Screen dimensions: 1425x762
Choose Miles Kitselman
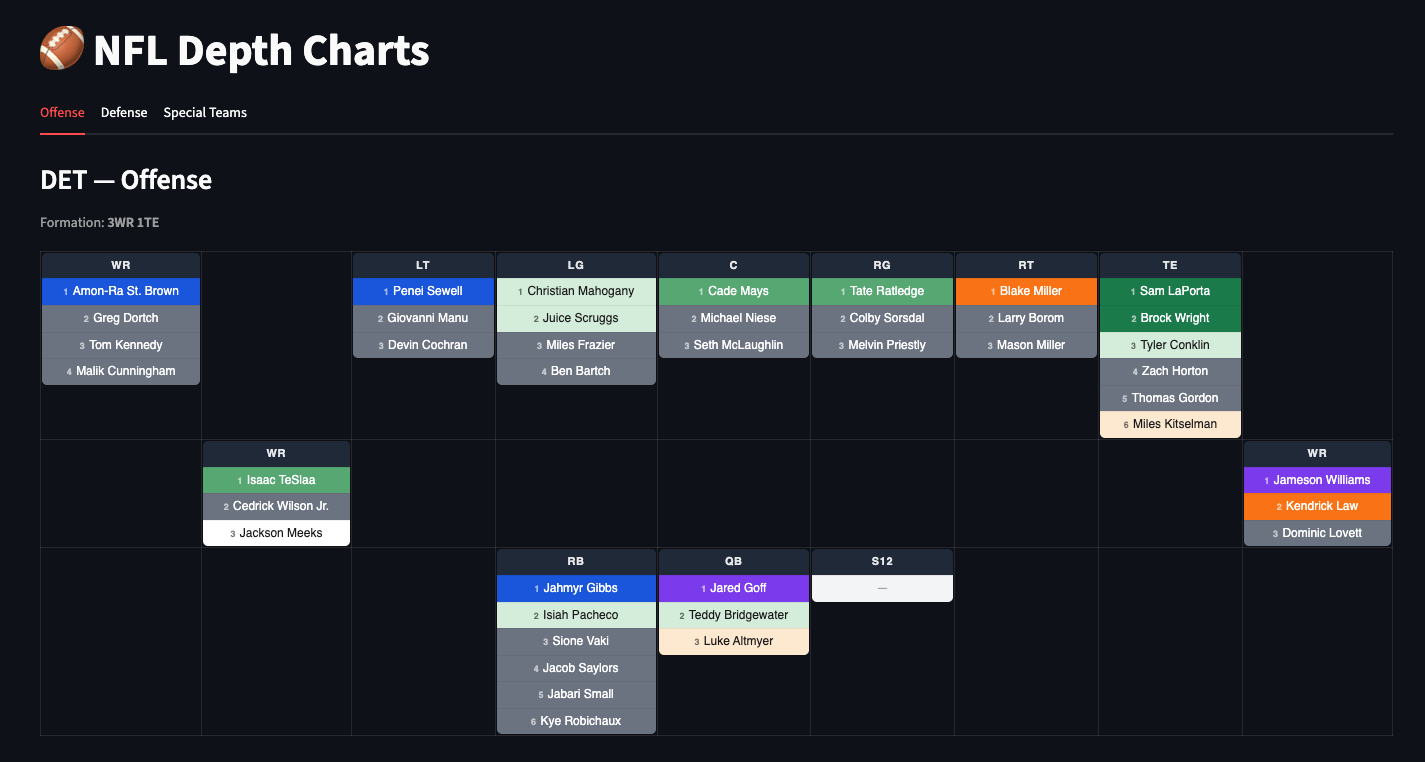1170,424
